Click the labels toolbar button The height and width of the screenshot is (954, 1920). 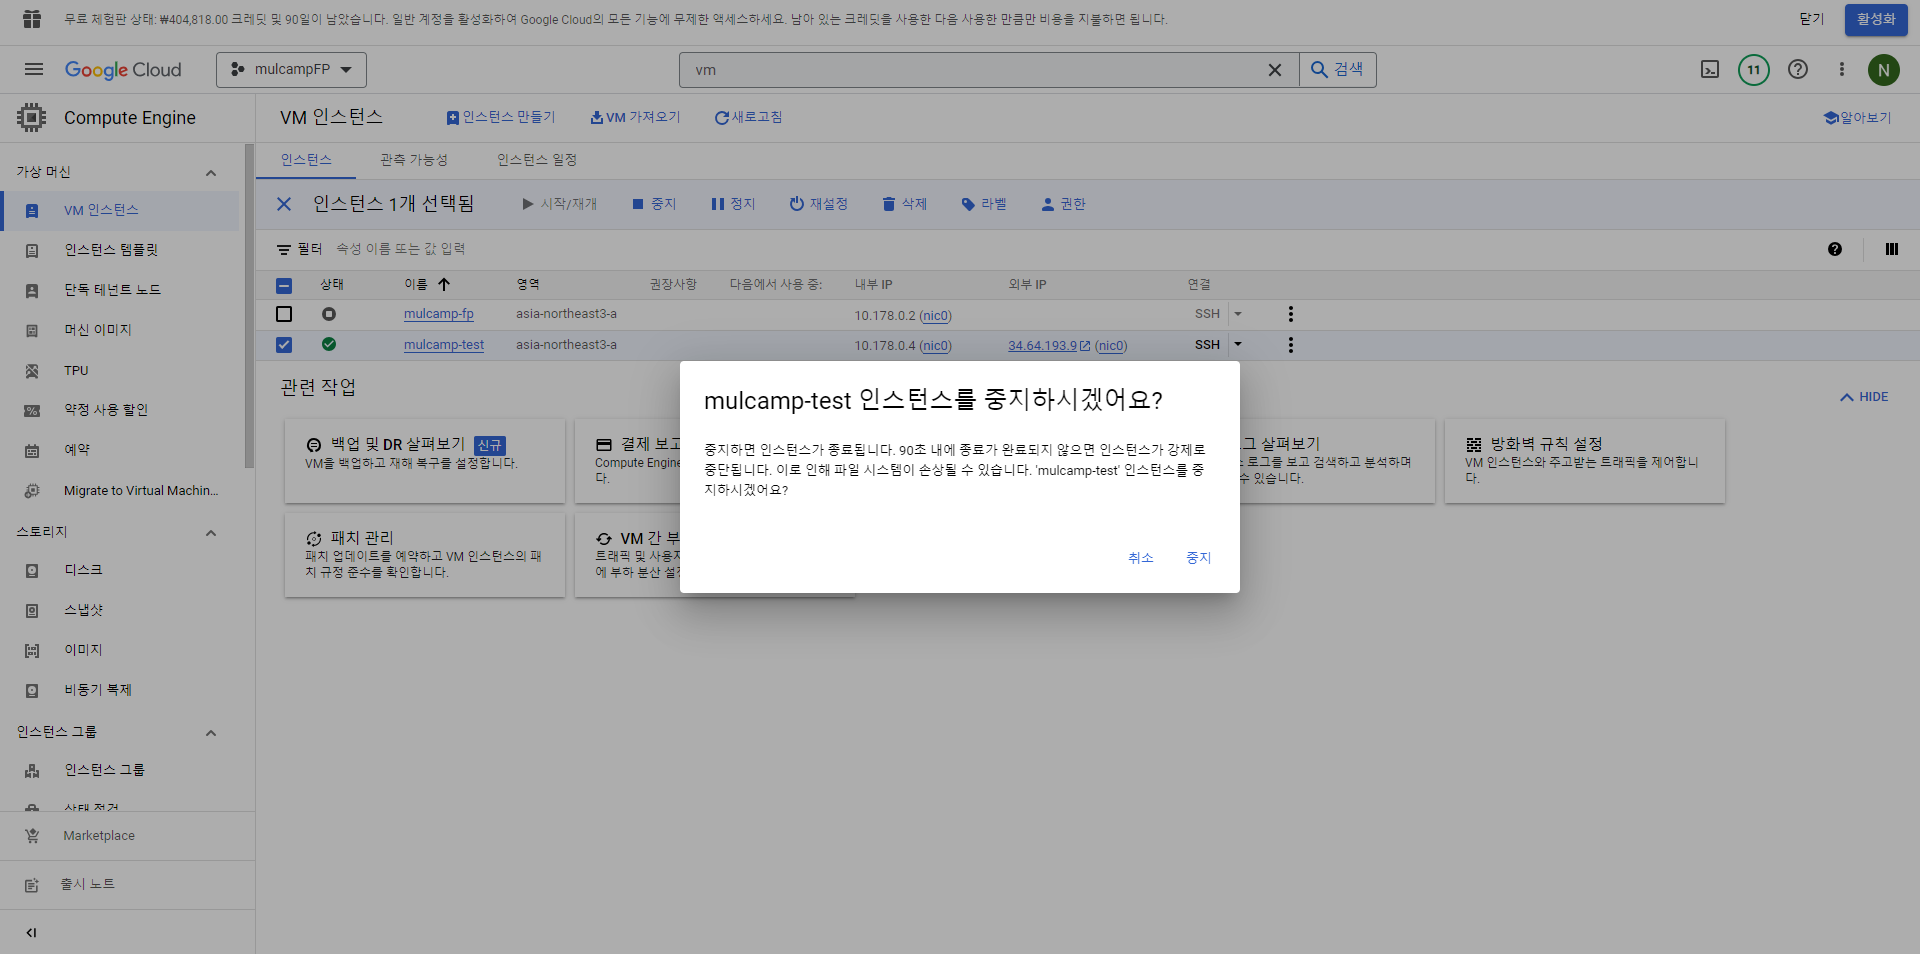pos(984,204)
